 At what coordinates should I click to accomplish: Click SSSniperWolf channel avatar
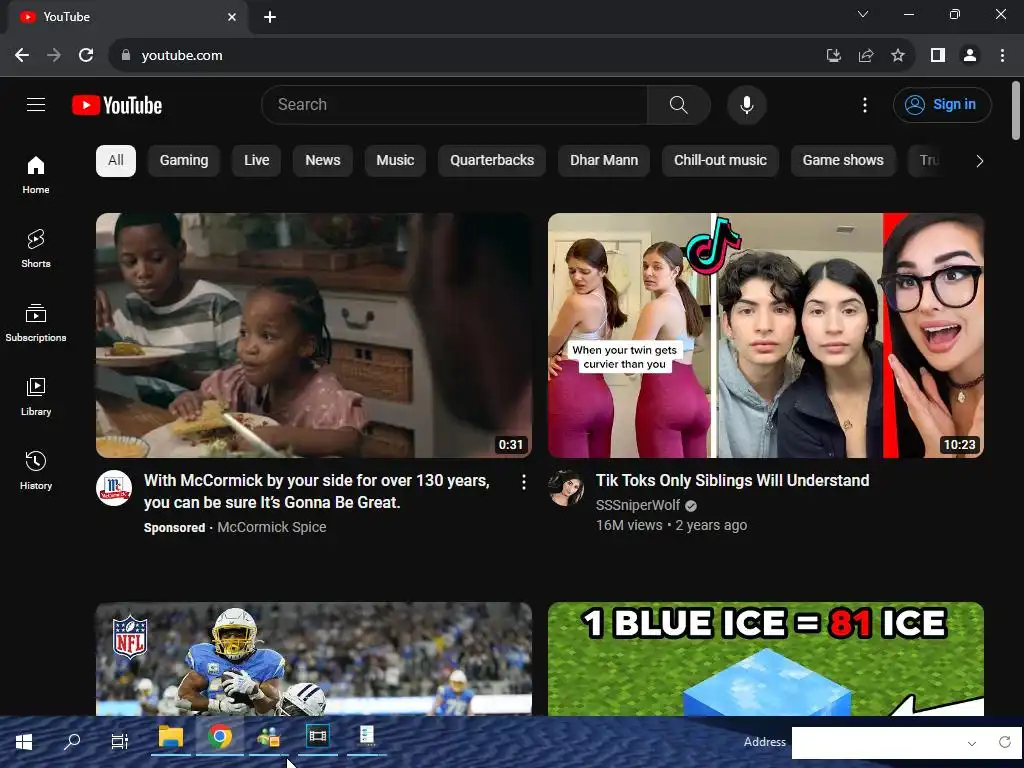coord(566,488)
